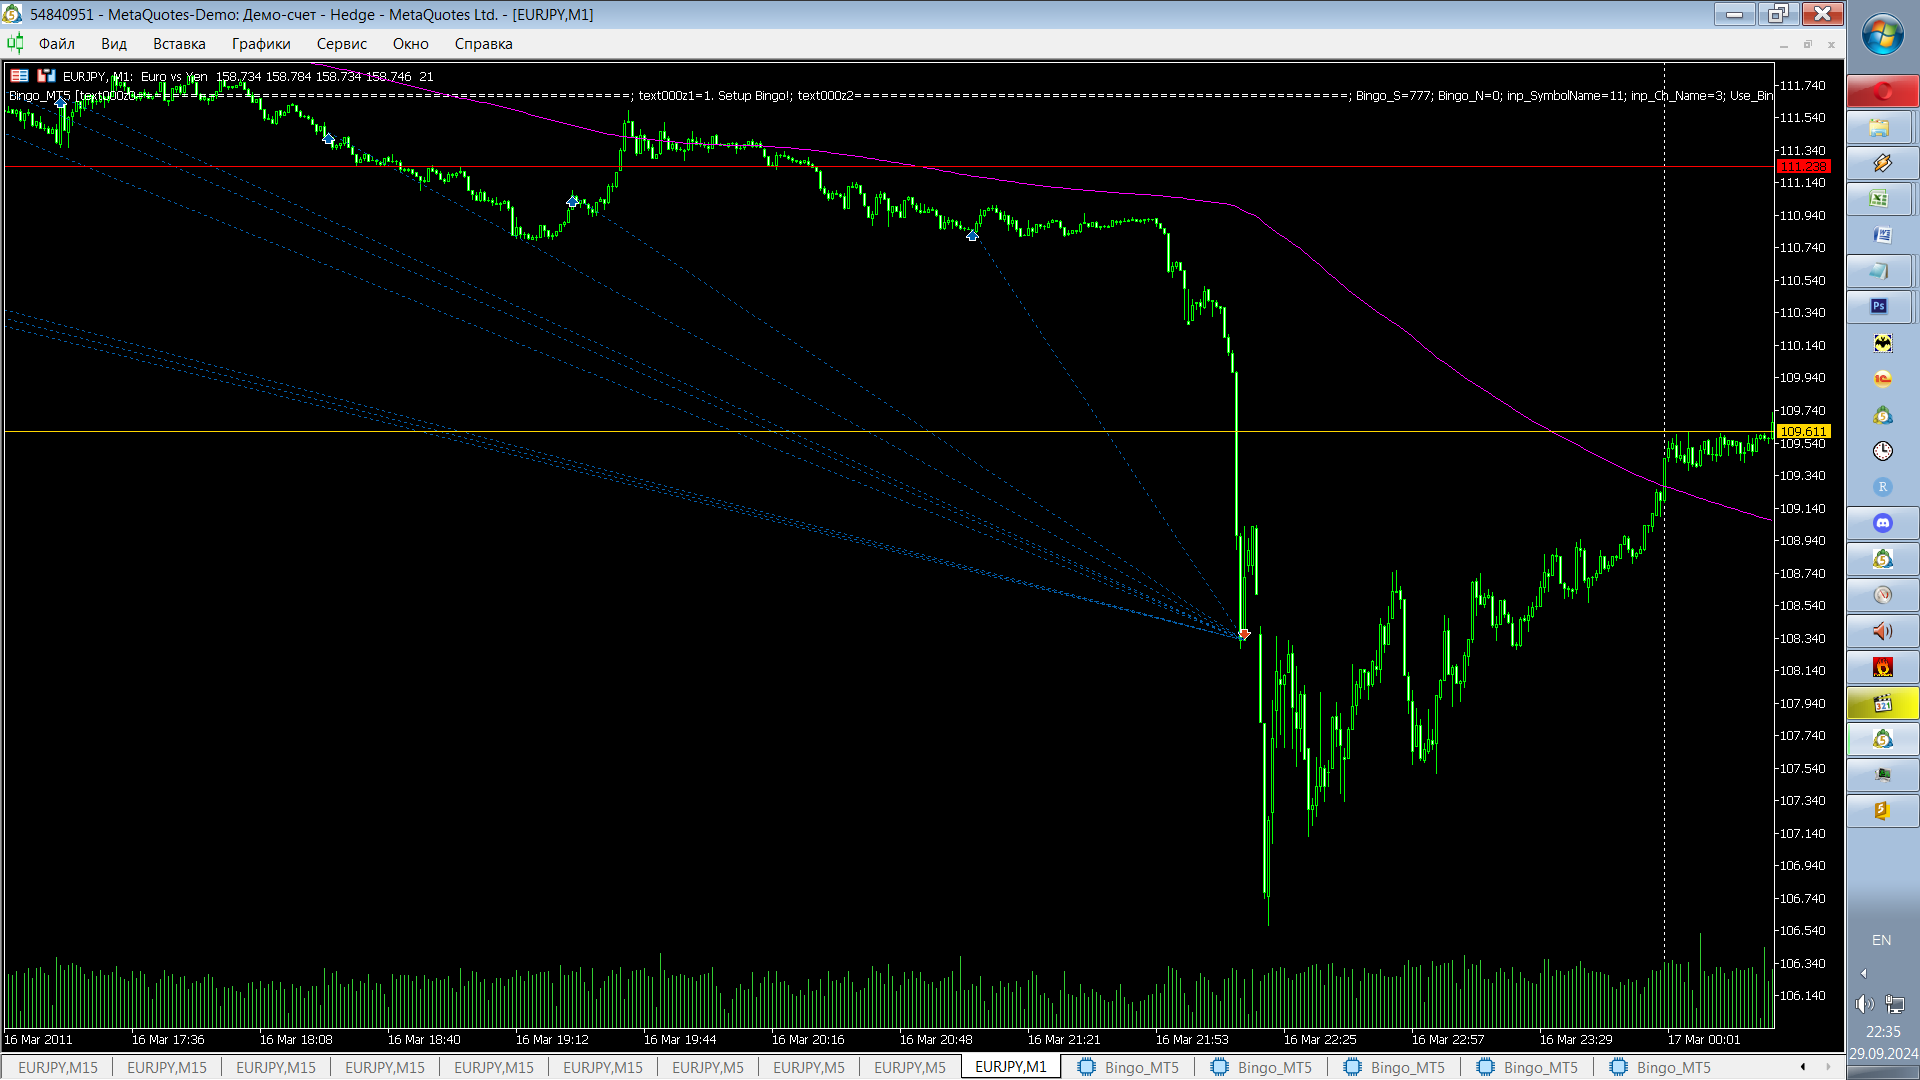This screenshot has height=1080, width=1920.
Task: Click the MetaTrader application icon in menu bar
Action: [15, 43]
